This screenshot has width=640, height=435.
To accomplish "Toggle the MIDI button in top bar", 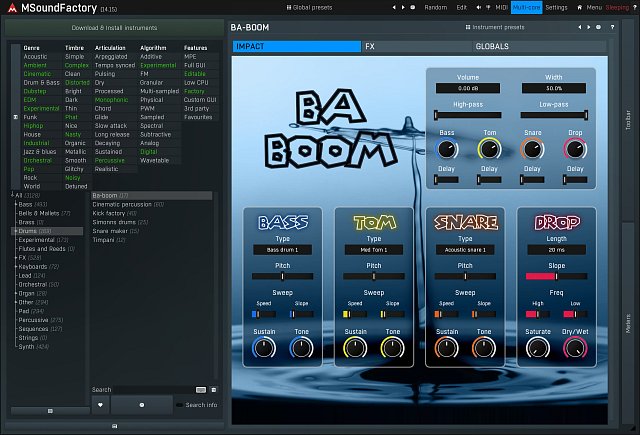I will (x=501, y=7).
